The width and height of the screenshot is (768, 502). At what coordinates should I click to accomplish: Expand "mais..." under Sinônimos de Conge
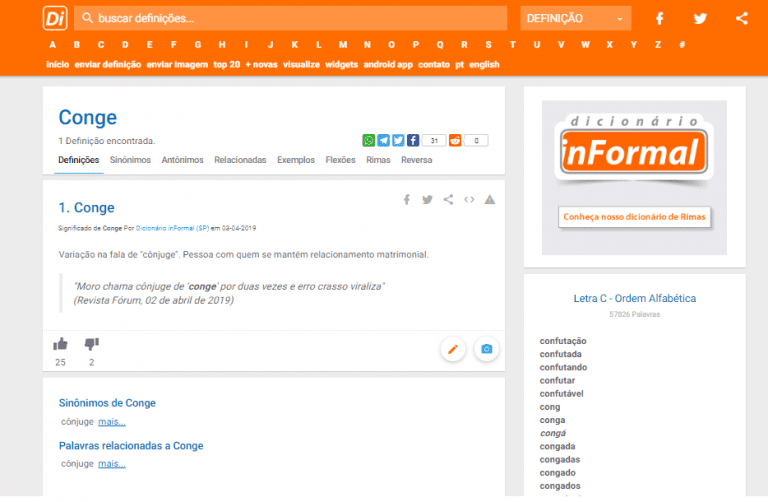pyautogui.click(x=112, y=422)
